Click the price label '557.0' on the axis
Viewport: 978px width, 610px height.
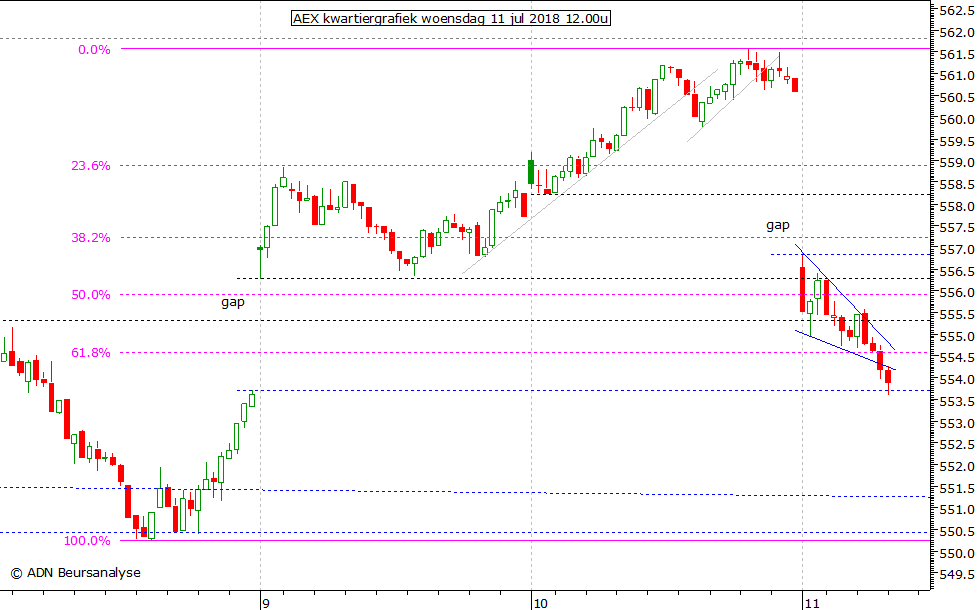[957, 249]
